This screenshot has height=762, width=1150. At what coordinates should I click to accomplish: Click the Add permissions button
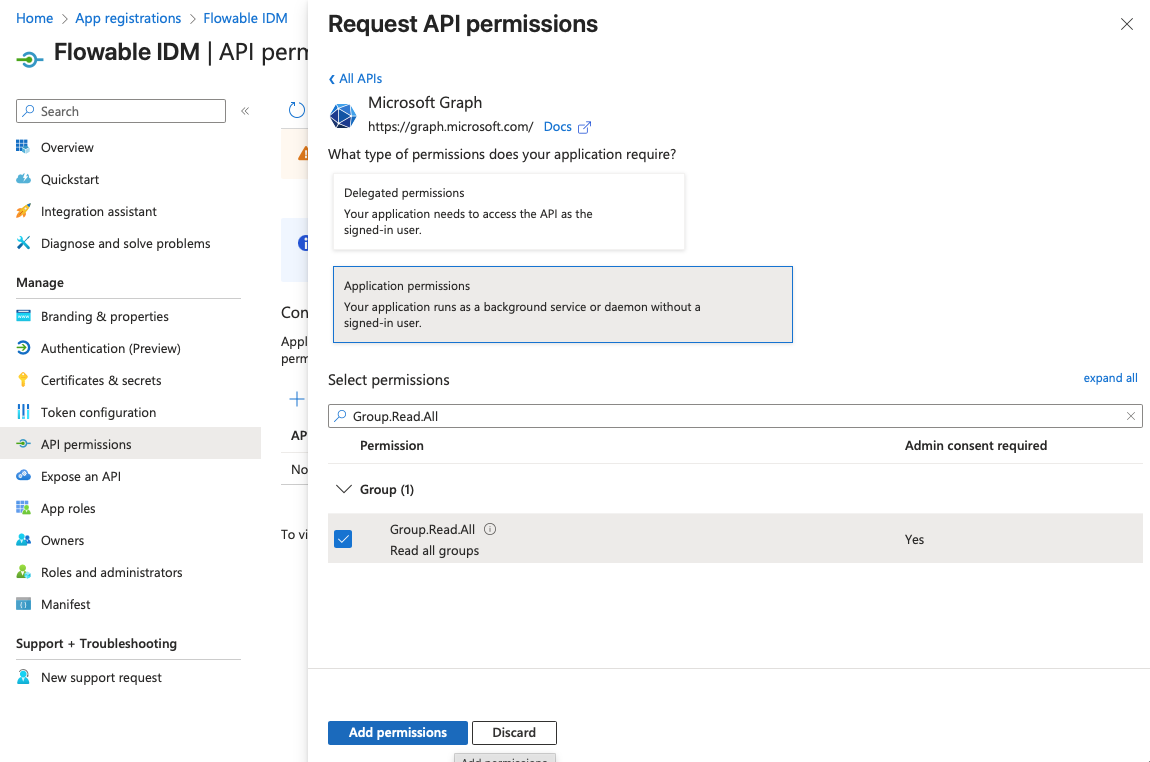(397, 732)
